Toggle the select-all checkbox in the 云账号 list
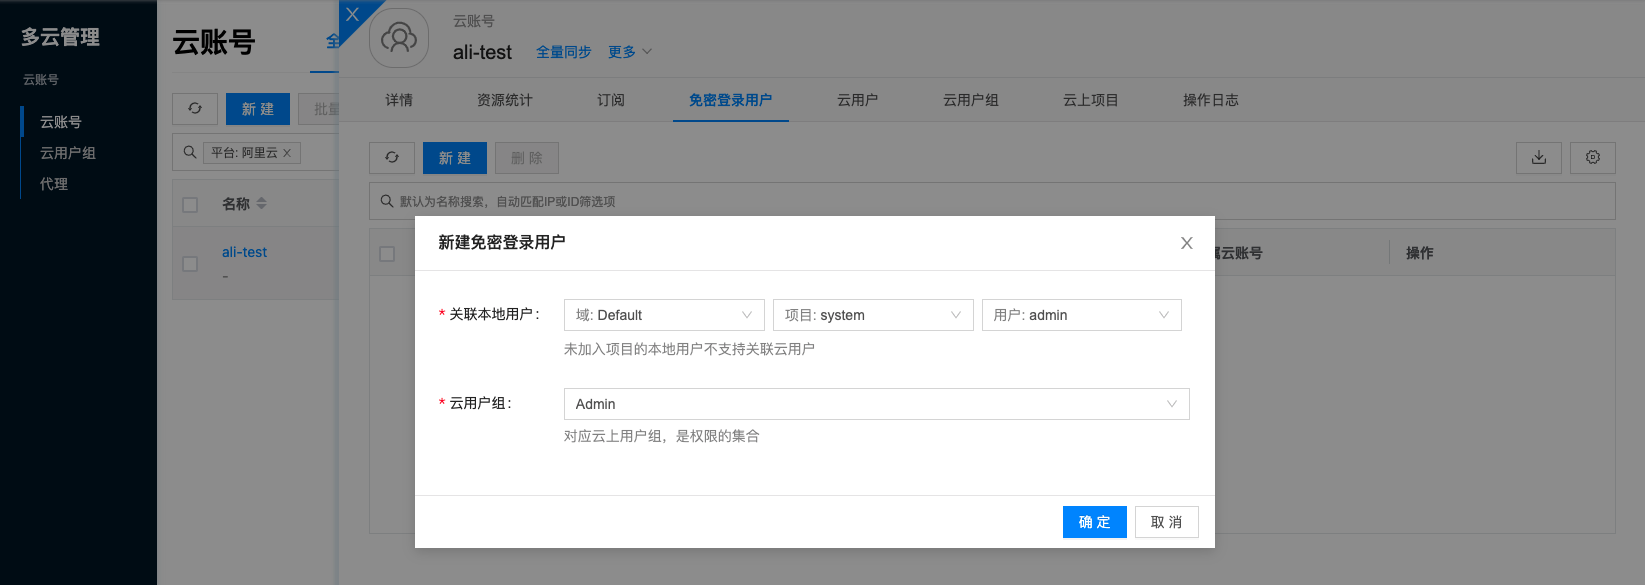The width and height of the screenshot is (1645, 585). pos(190,204)
